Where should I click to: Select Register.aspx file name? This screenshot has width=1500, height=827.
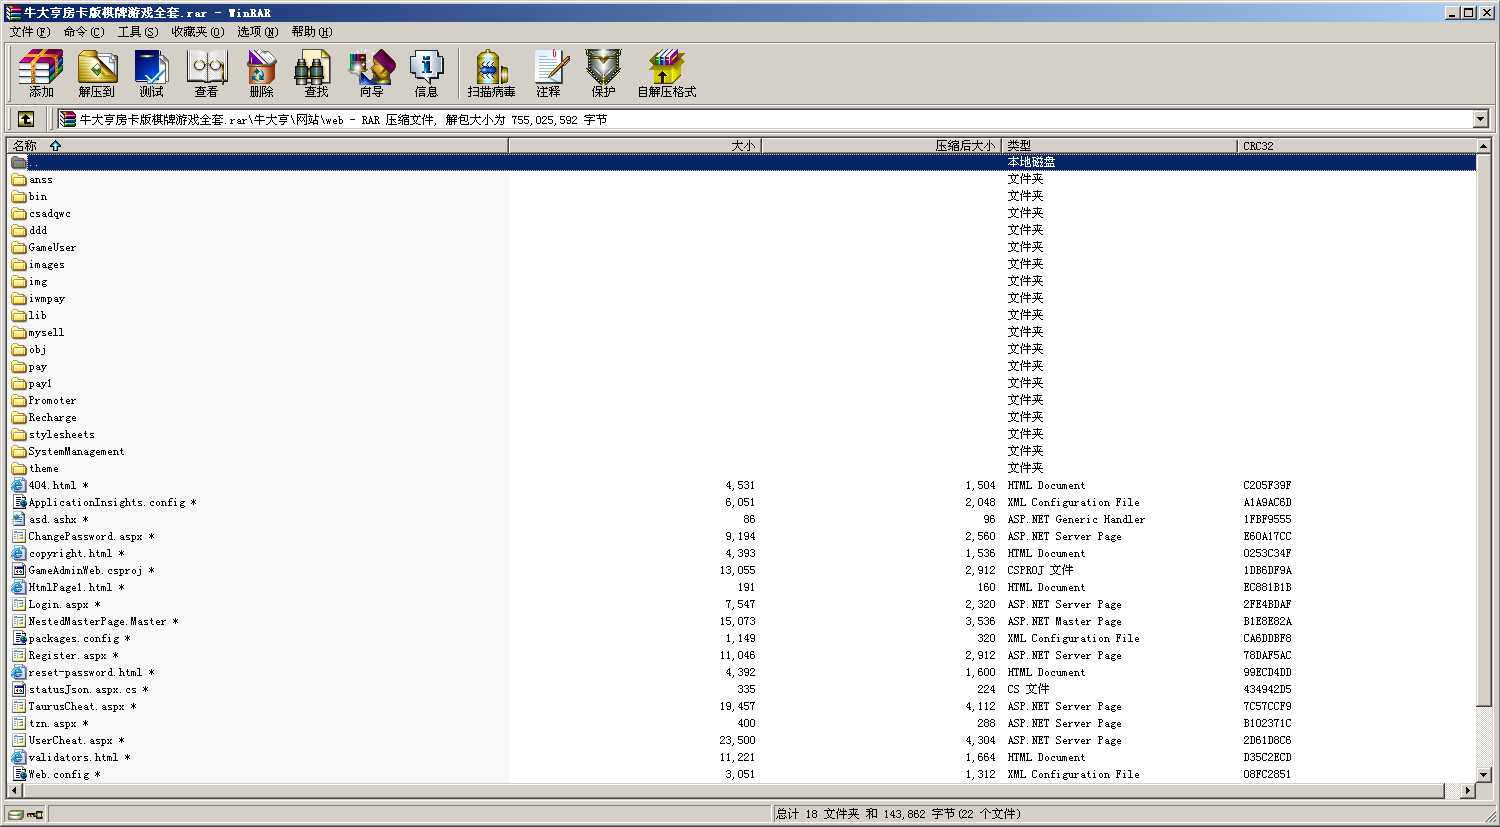(73, 656)
